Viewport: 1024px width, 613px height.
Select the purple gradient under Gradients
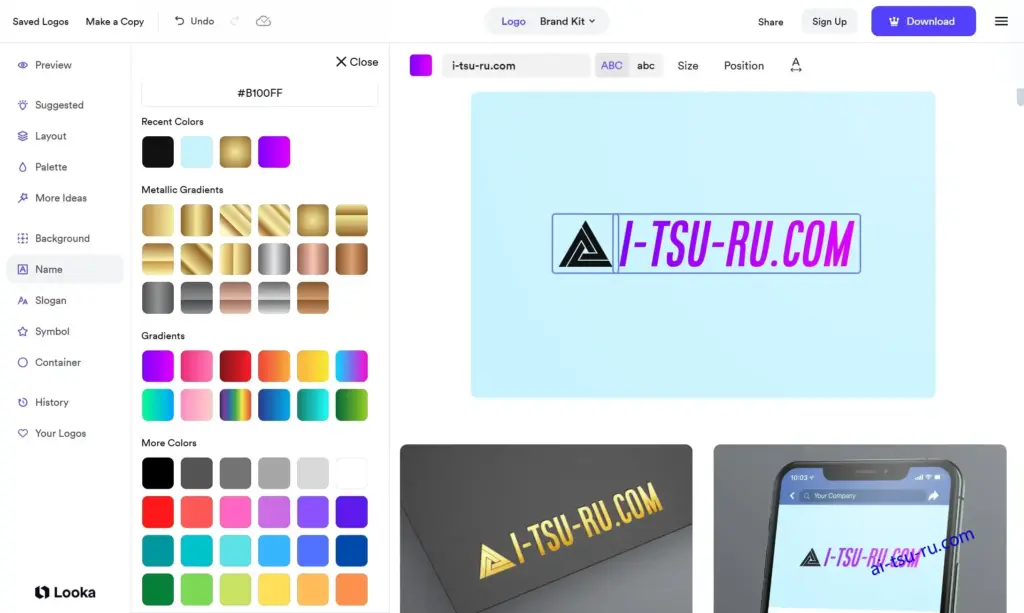point(158,366)
